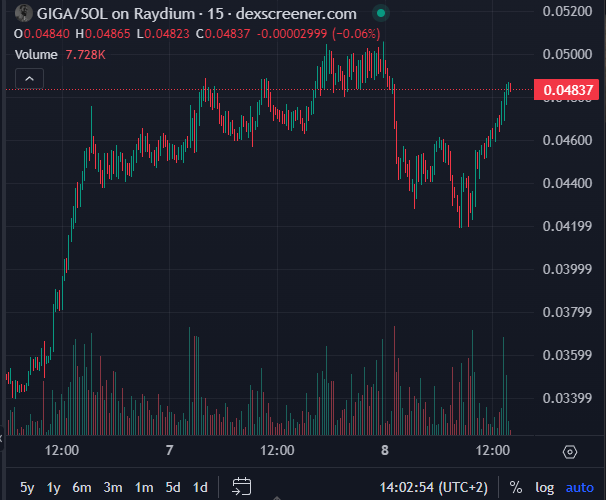Click the open price value 0.04840
606x500 pixels.
coord(46,34)
